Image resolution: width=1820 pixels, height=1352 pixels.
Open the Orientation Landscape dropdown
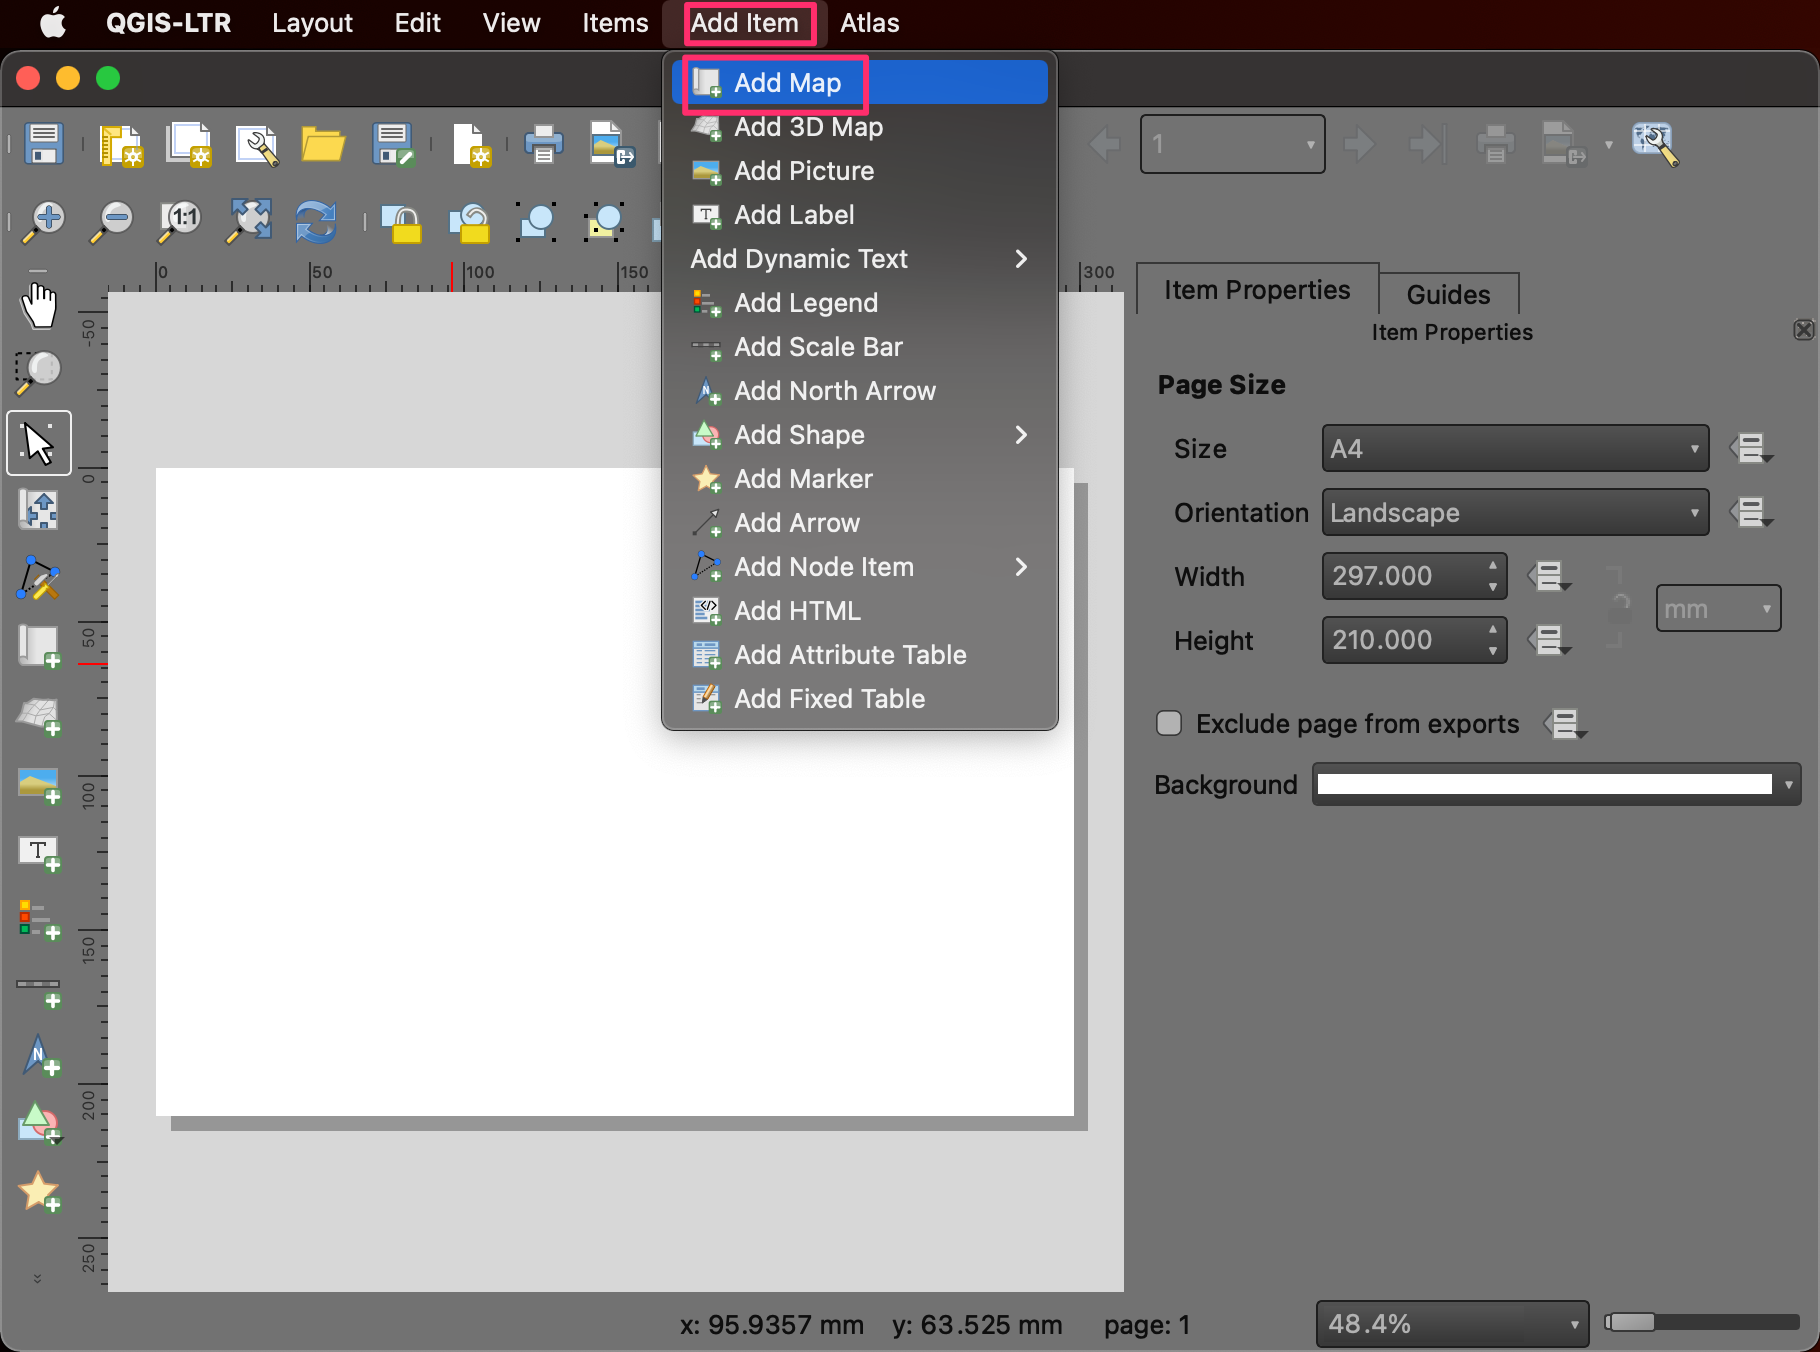(1515, 512)
